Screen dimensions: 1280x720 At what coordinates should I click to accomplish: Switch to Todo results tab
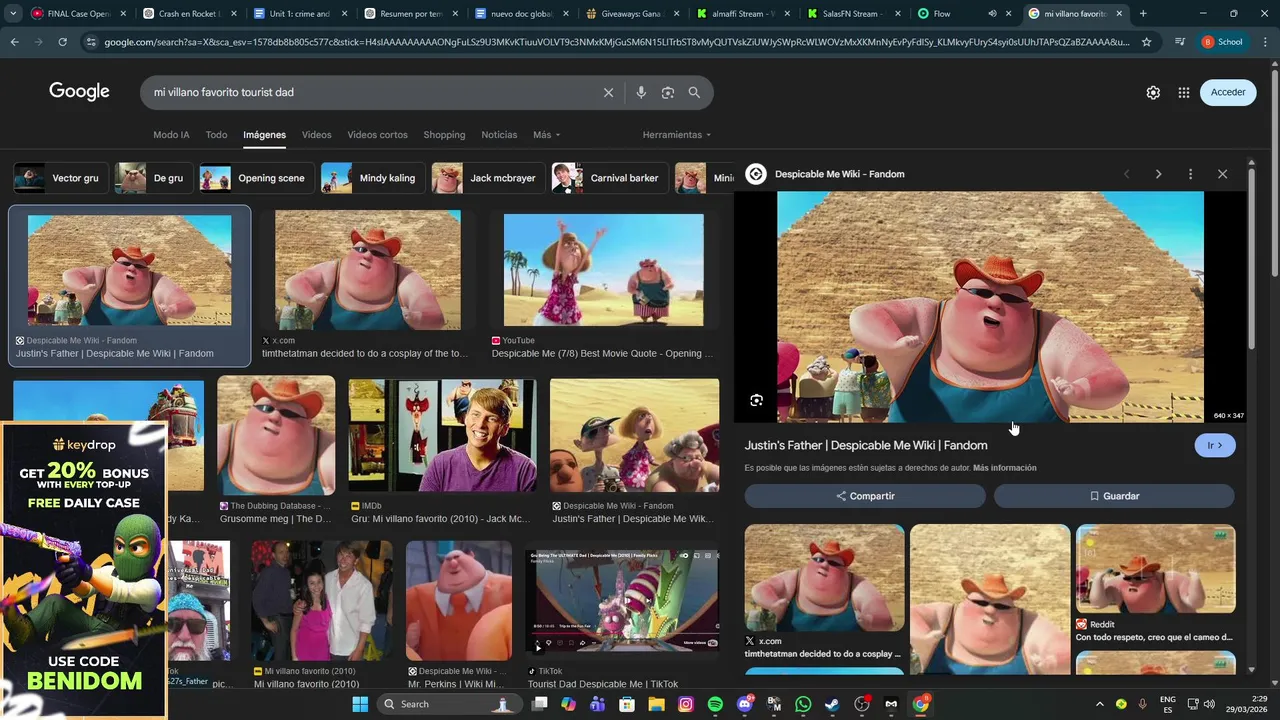[216, 135]
